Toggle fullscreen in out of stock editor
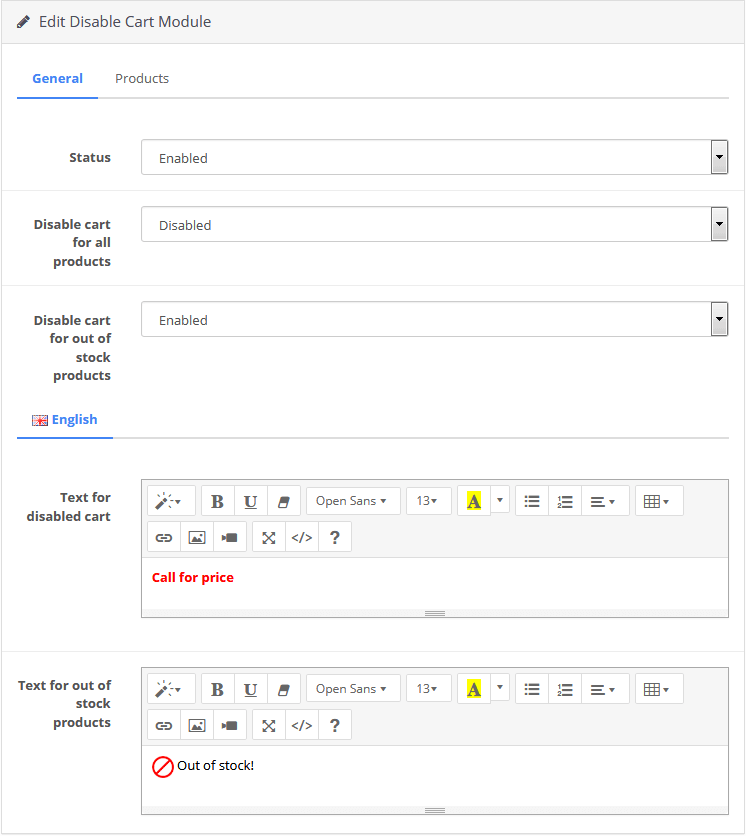The image size is (746, 836). click(x=269, y=725)
